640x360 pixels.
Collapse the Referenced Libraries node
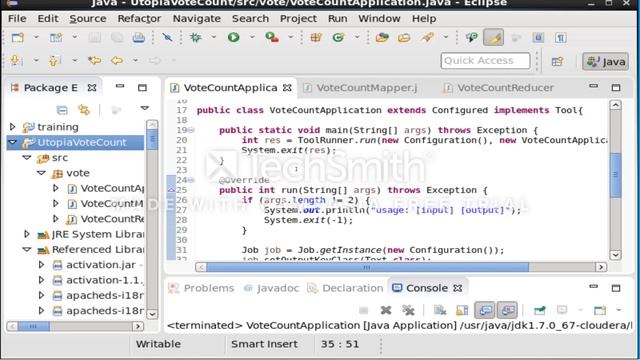[x=27, y=249]
